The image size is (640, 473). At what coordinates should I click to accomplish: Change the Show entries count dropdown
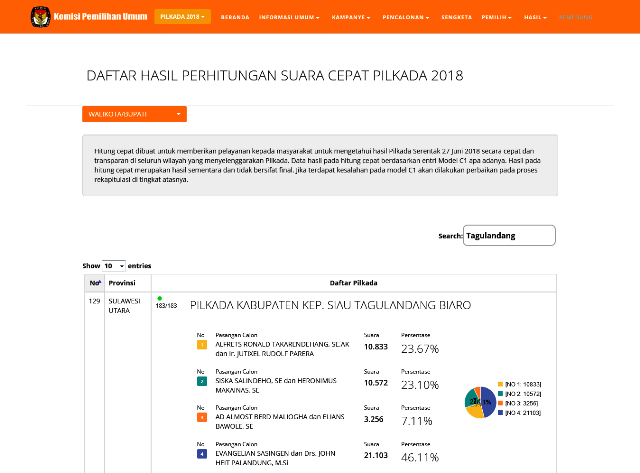(114, 266)
